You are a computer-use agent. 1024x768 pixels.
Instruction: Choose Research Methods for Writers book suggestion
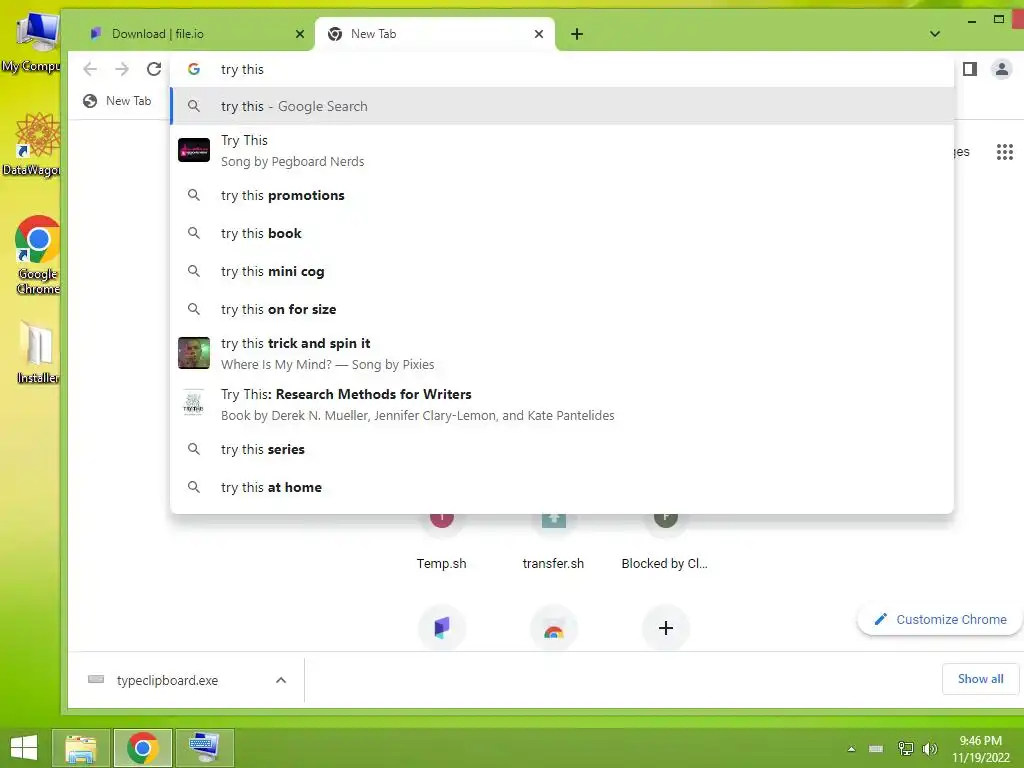[x=562, y=404]
